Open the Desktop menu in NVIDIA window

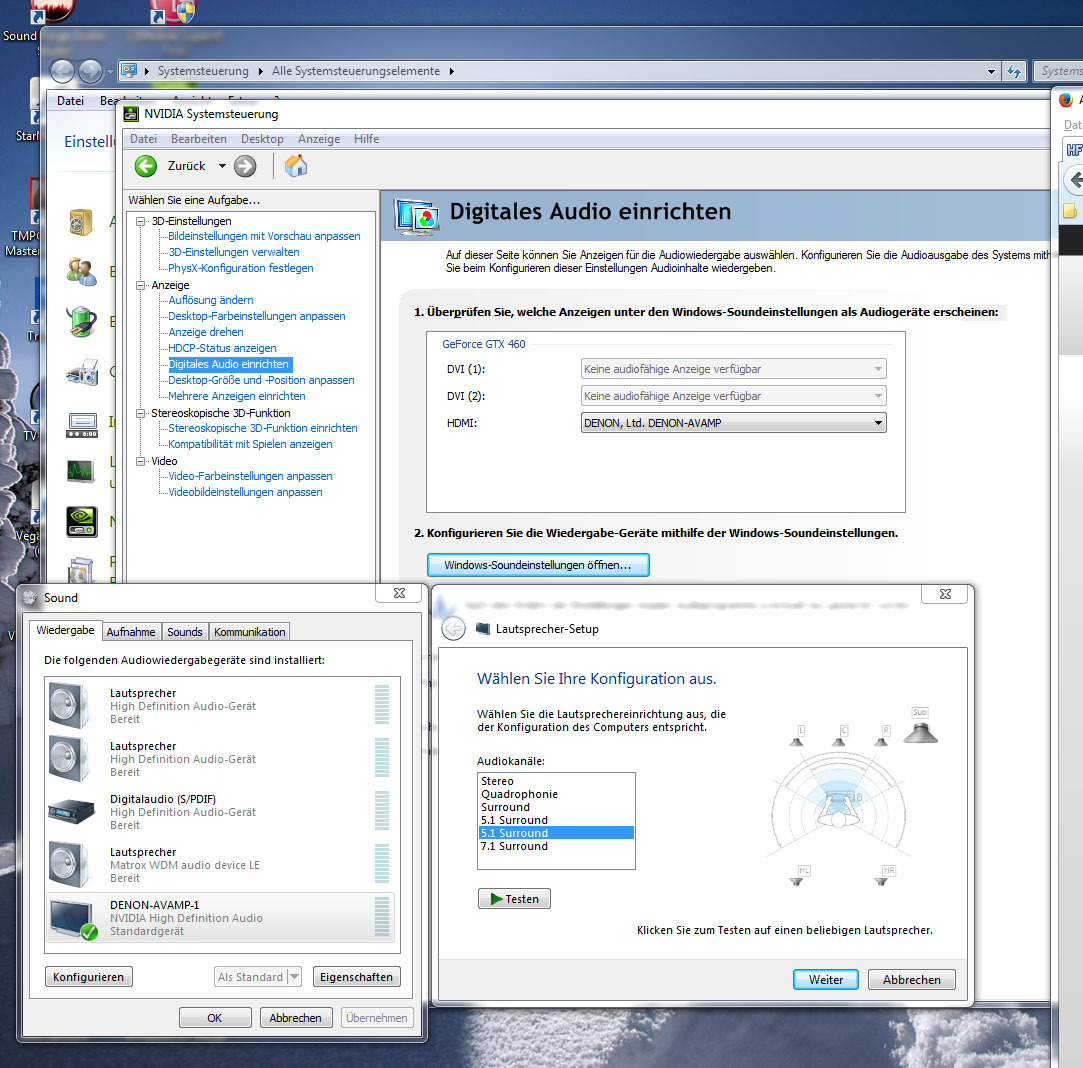coord(262,139)
